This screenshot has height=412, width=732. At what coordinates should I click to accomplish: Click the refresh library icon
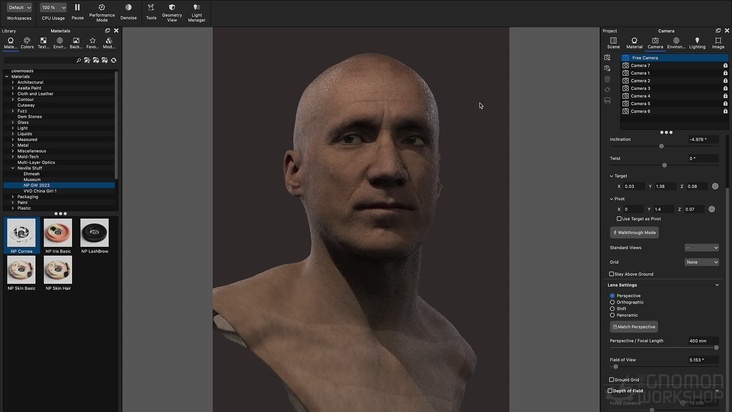[113, 60]
